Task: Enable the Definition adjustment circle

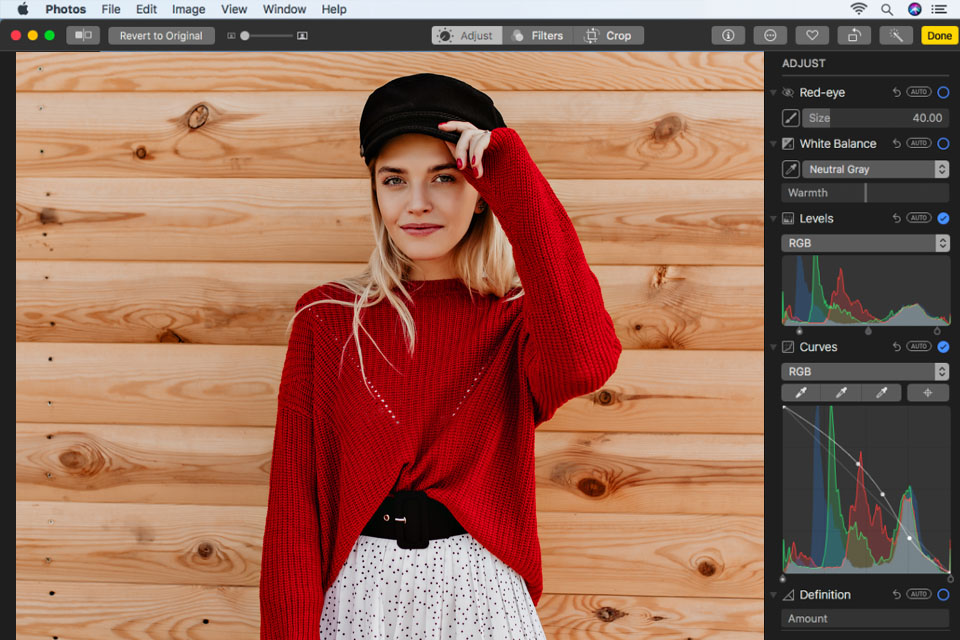Action: (x=943, y=595)
